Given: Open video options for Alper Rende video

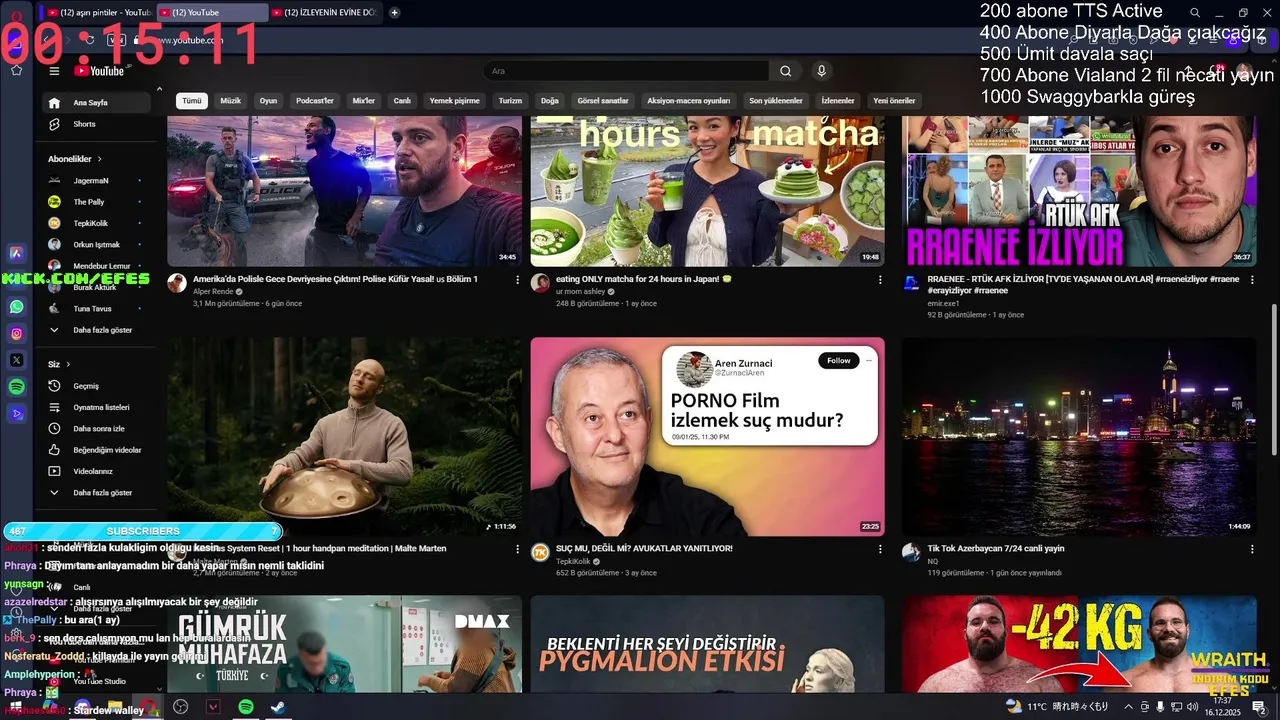Looking at the screenshot, I should [517, 280].
